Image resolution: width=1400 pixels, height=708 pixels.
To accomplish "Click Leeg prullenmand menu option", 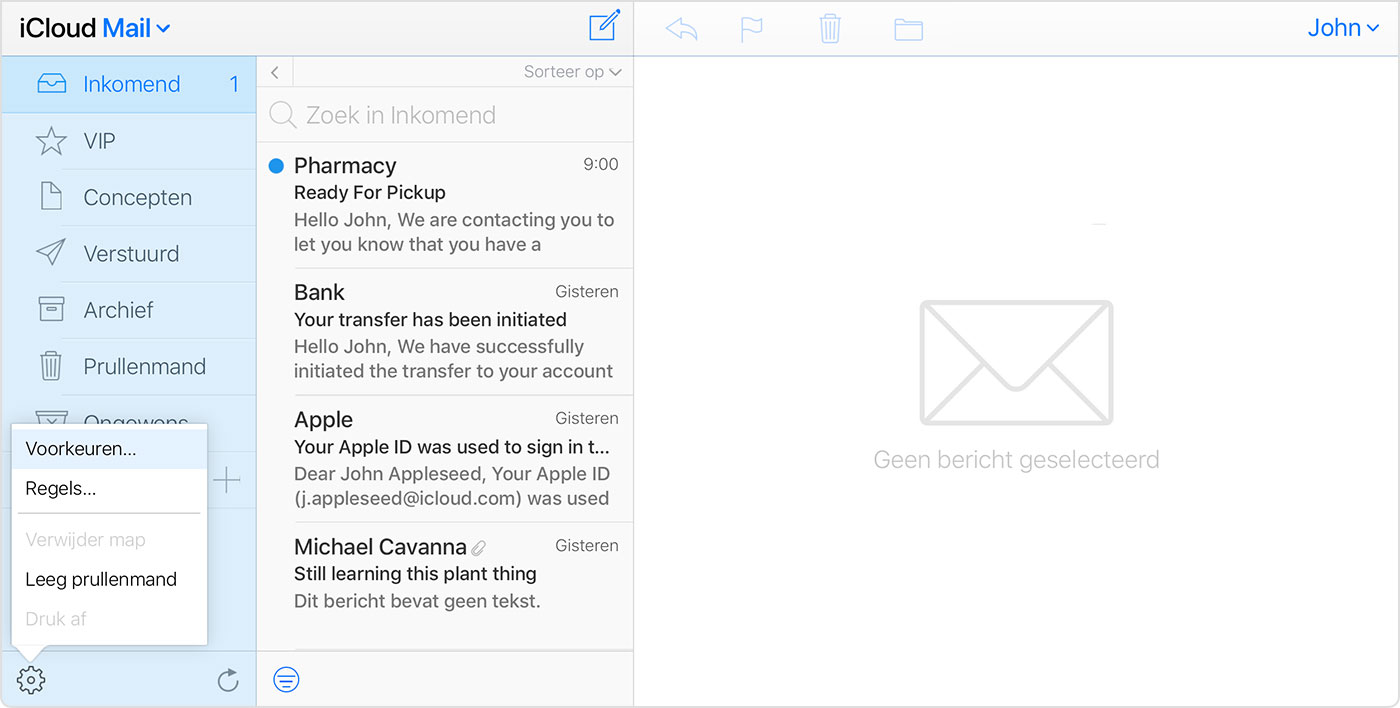I will point(101,579).
